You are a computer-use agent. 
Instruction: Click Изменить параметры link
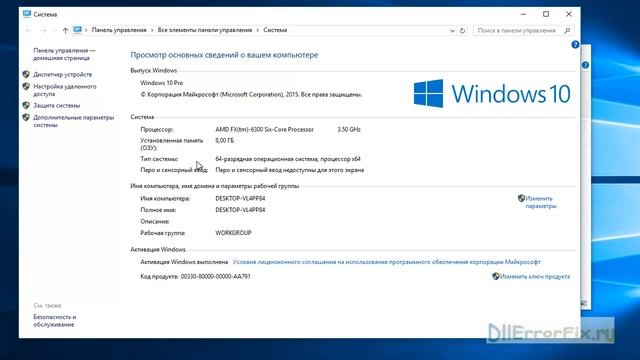541,202
